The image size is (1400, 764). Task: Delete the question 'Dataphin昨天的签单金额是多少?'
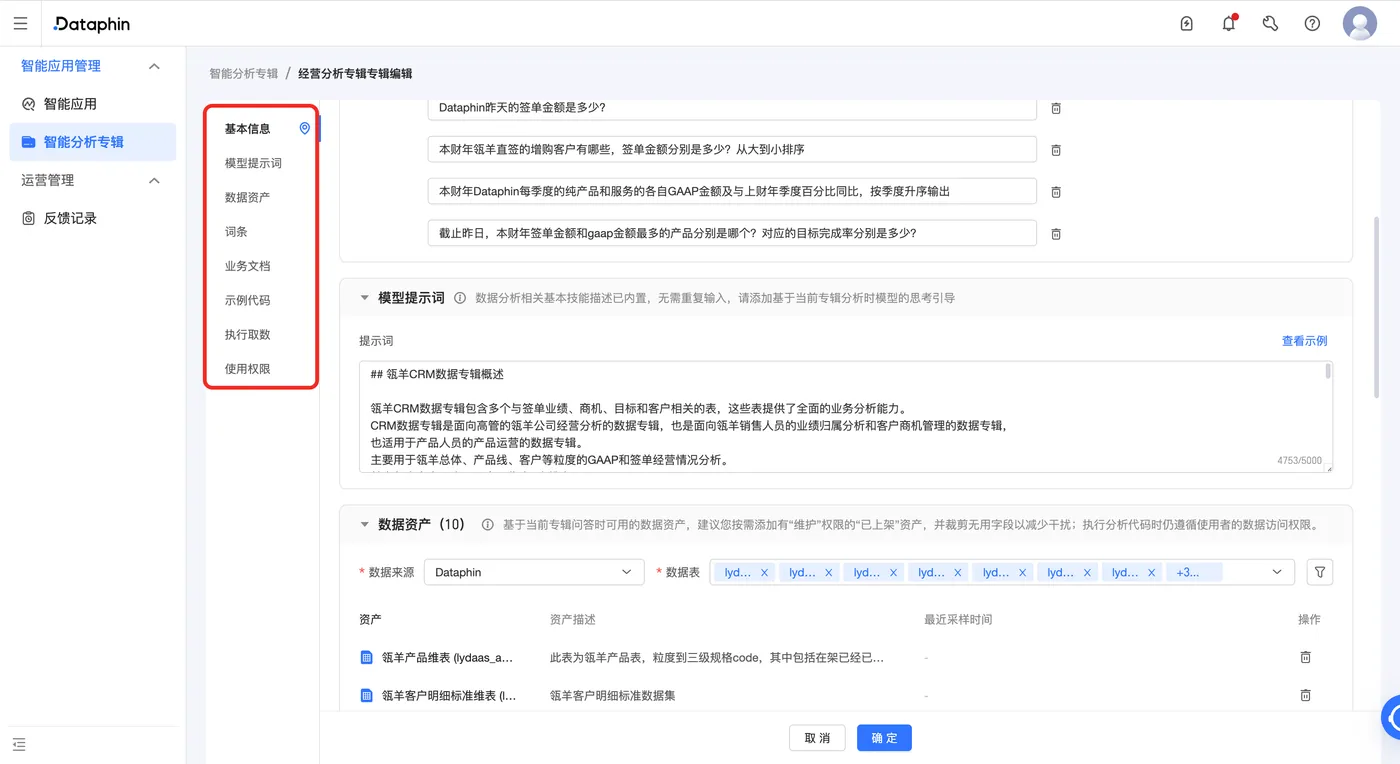(1055, 108)
